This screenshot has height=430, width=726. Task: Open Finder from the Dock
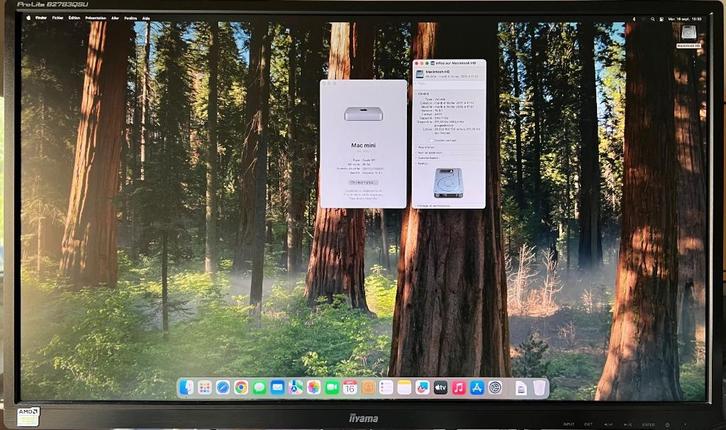coord(187,387)
